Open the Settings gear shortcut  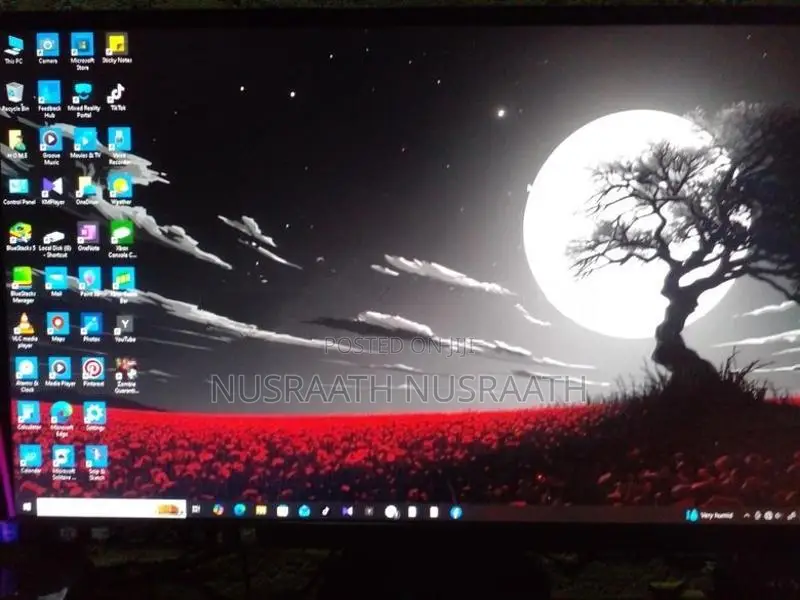pos(95,416)
